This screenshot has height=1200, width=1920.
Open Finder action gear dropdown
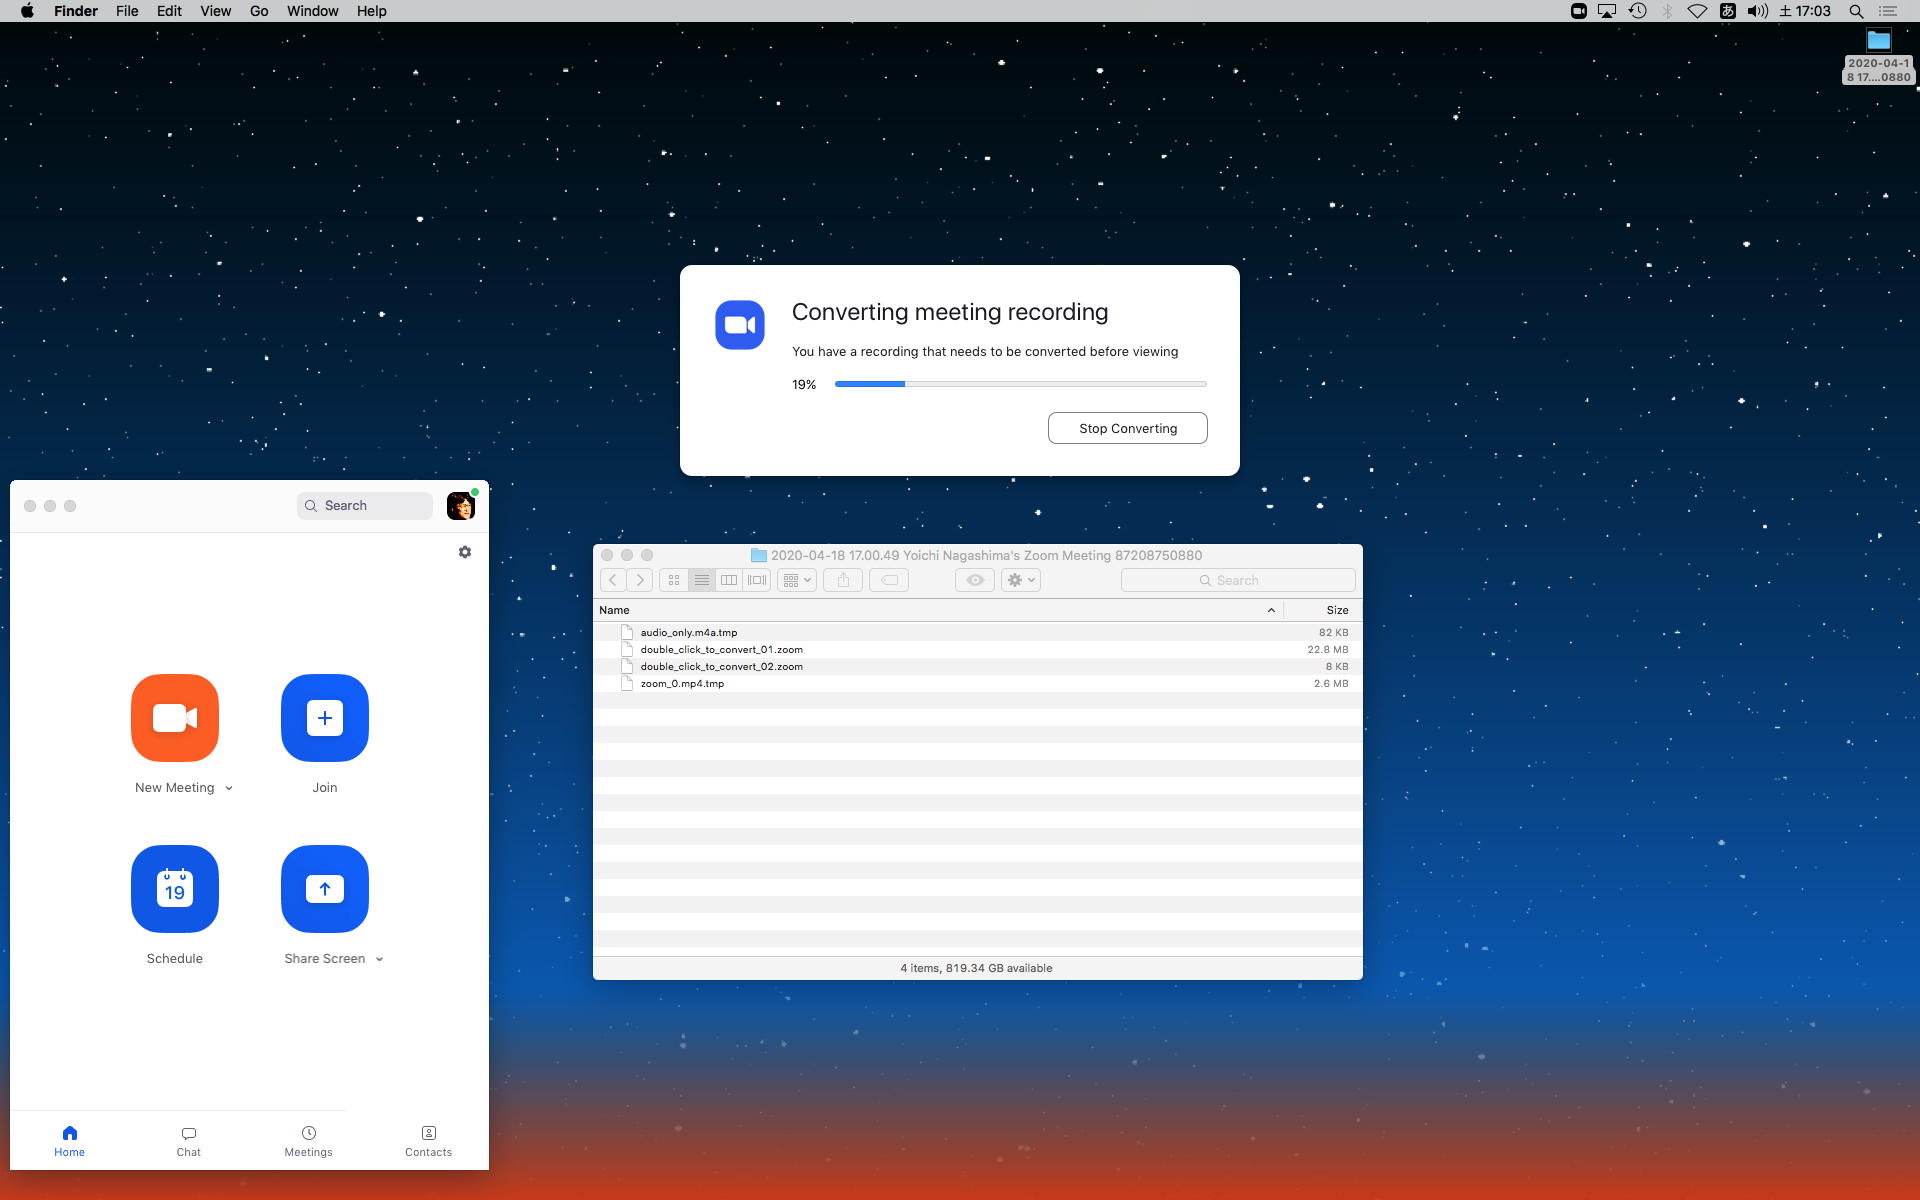[1021, 580]
